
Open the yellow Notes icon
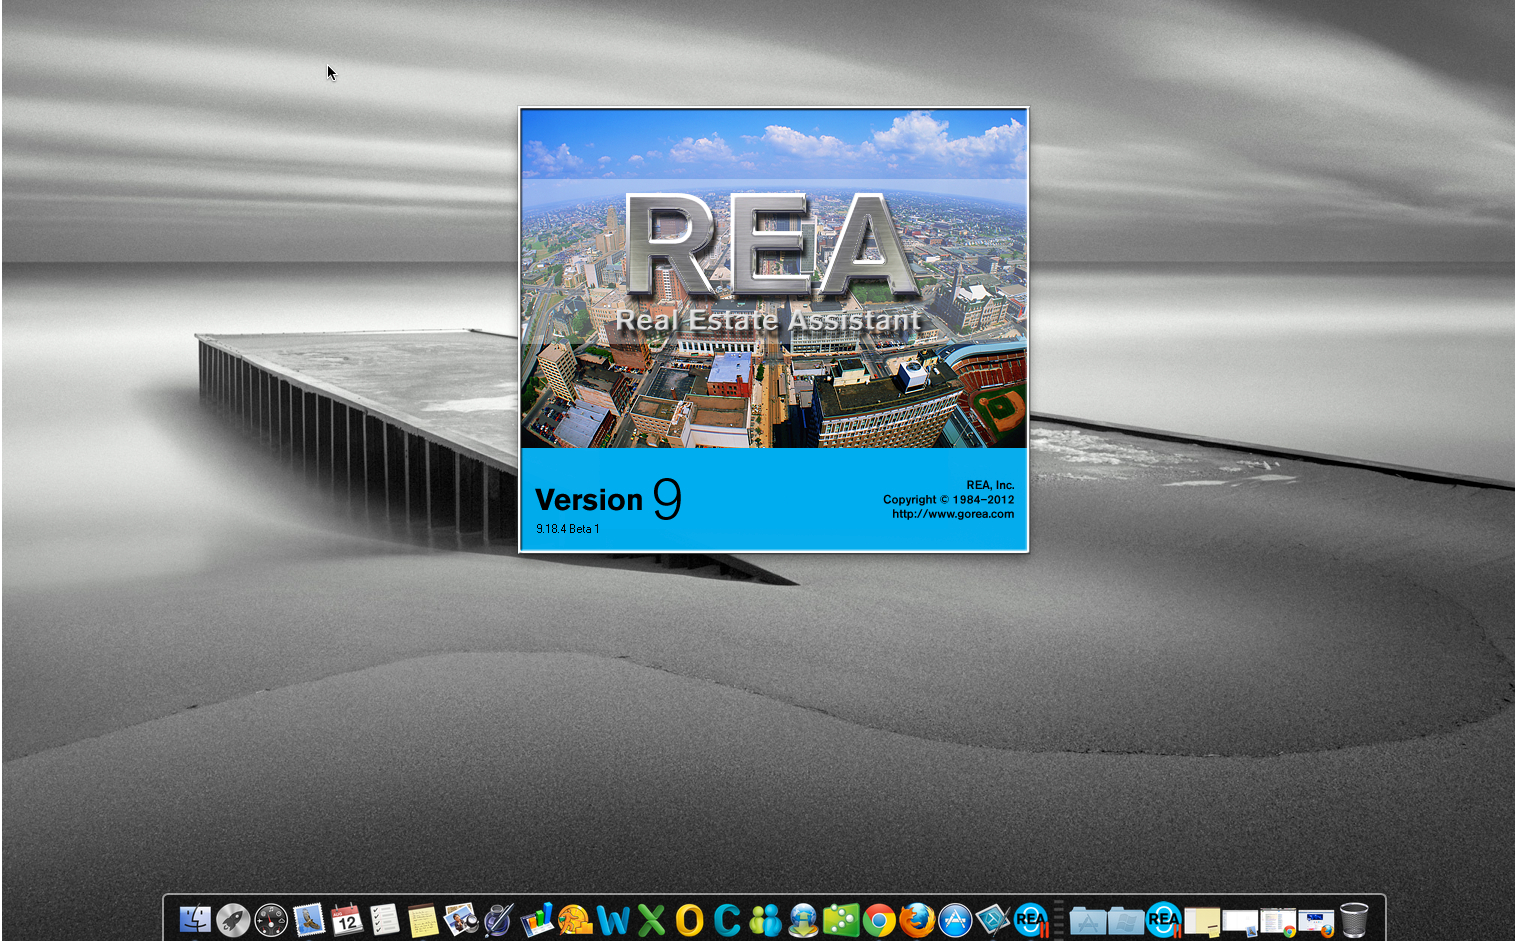423,919
